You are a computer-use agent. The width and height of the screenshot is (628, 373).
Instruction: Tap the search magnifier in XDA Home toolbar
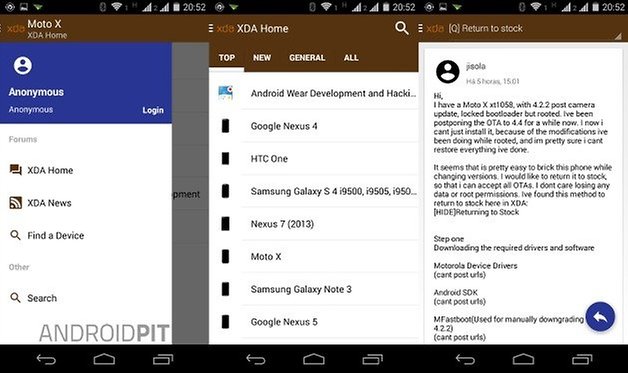402,28
